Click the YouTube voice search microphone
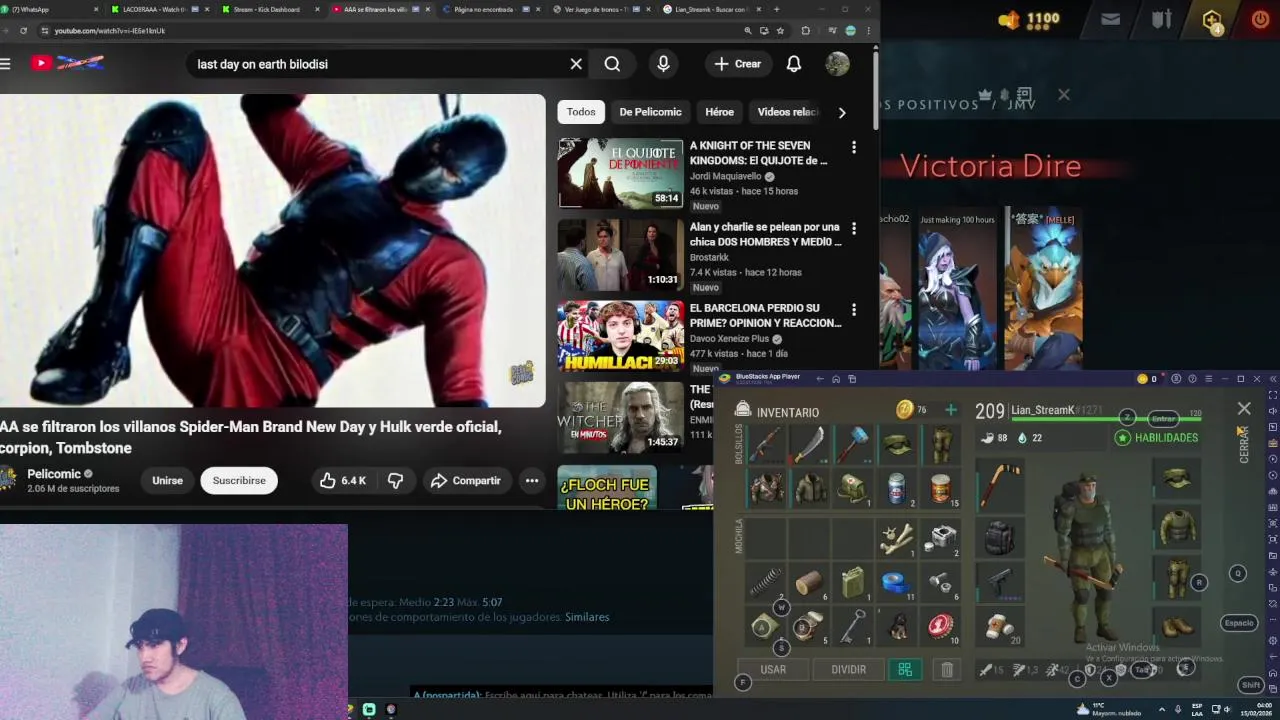The image size is (1280, 720). (x=663, y=64)
